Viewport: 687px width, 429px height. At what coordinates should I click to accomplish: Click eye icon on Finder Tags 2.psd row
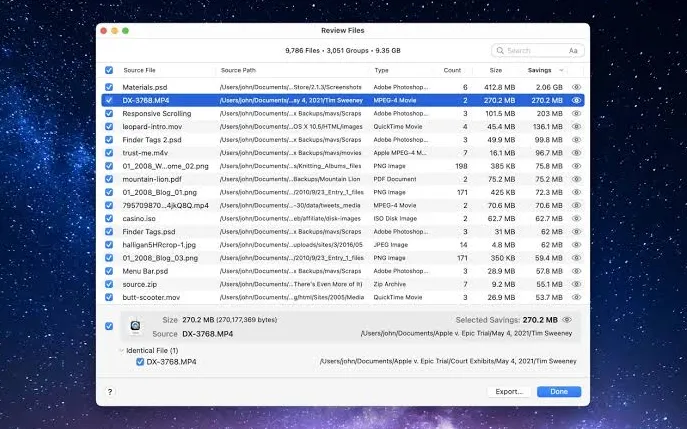coord(576,140)
